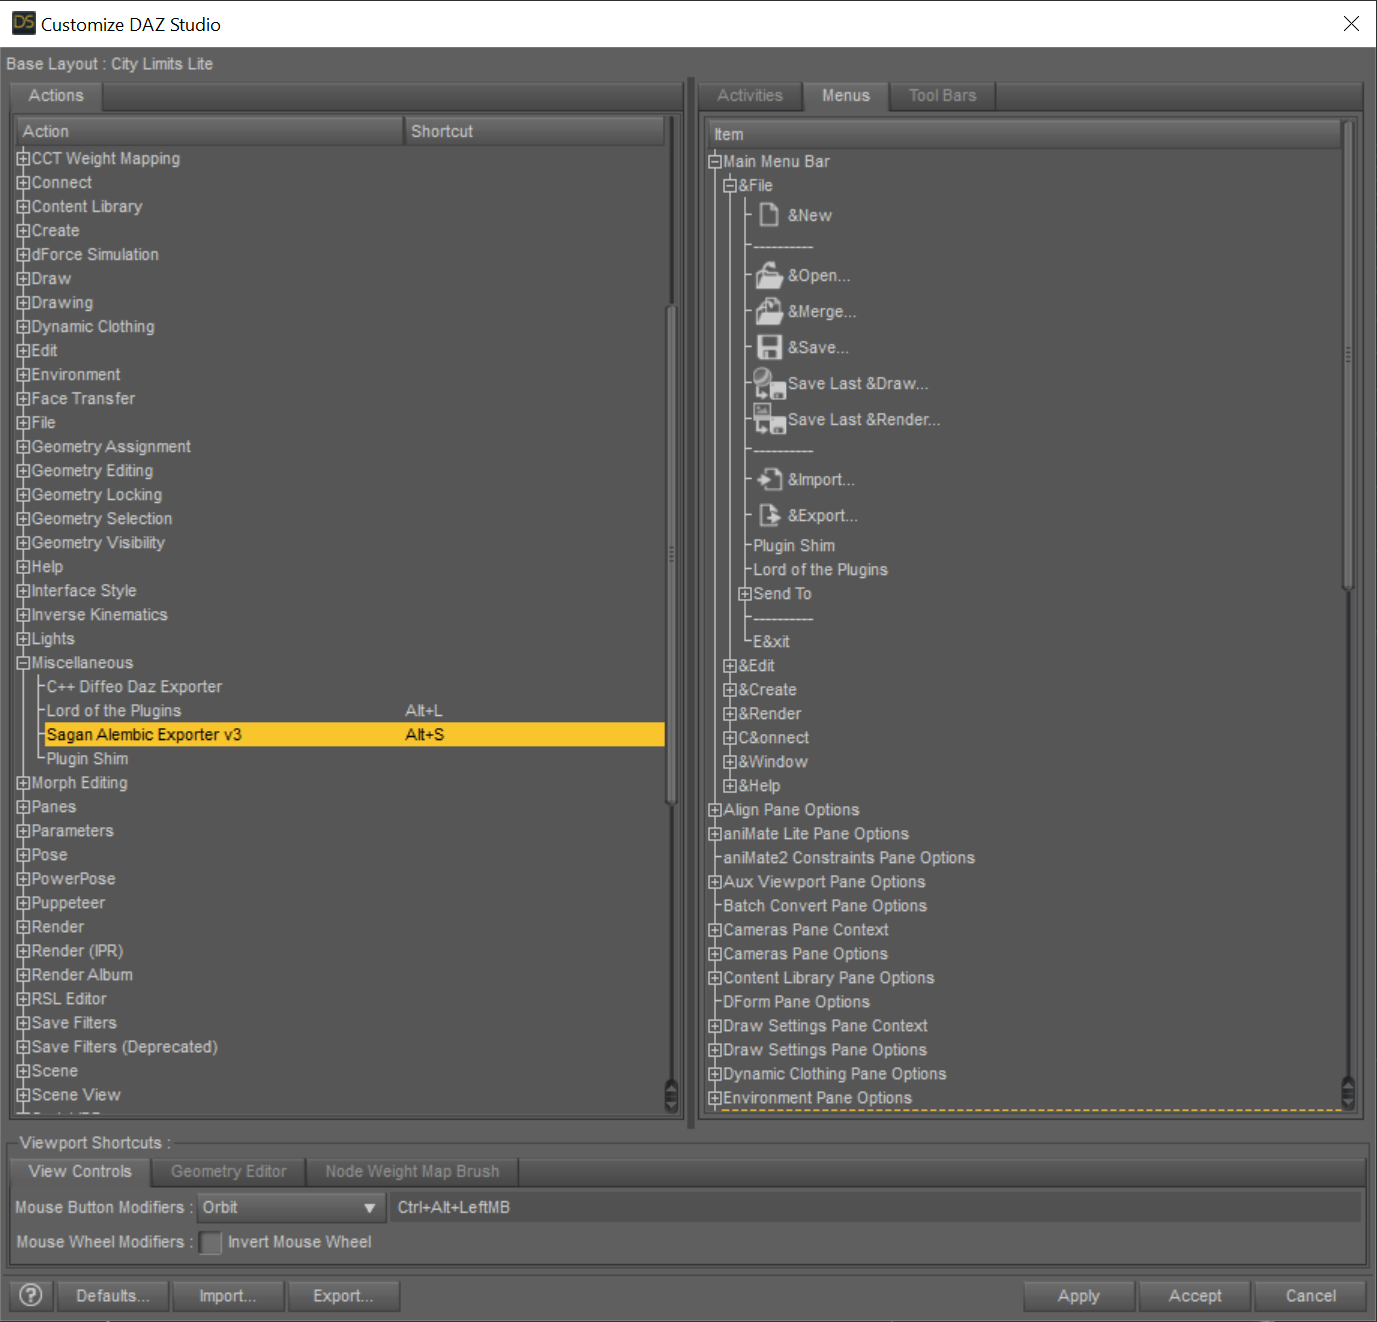Click the Save Last Draw icon
The width and height of the screenshot is (1377, 1322).
(x=769, y=383)
